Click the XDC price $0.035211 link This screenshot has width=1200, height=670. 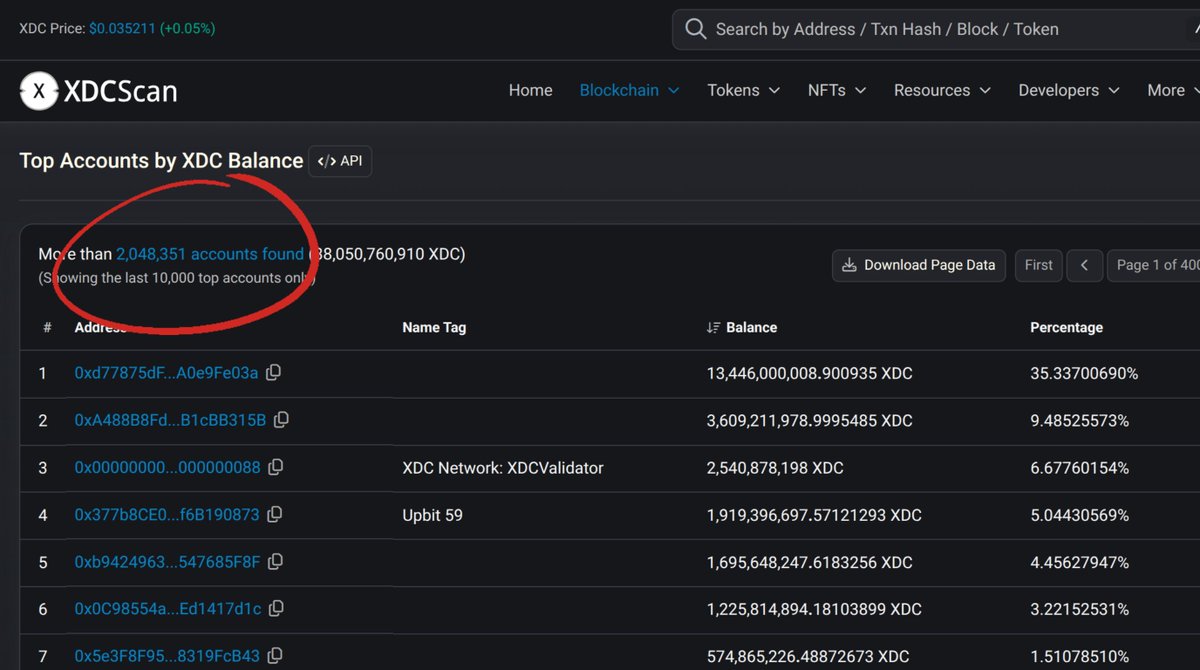(122, 28)
